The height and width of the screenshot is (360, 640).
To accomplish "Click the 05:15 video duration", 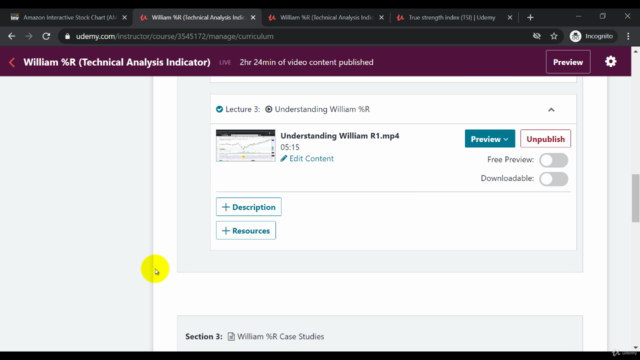I will click(290, 147).
